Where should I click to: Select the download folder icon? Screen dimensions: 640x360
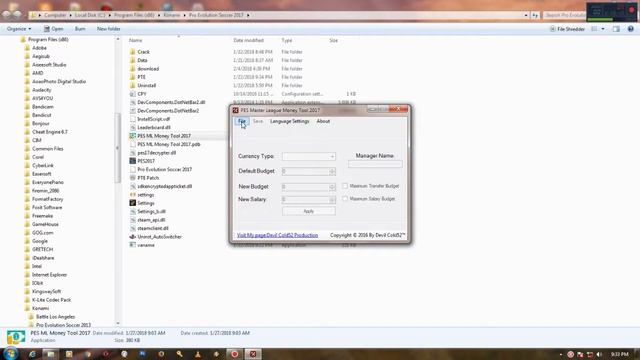(133, 69)
